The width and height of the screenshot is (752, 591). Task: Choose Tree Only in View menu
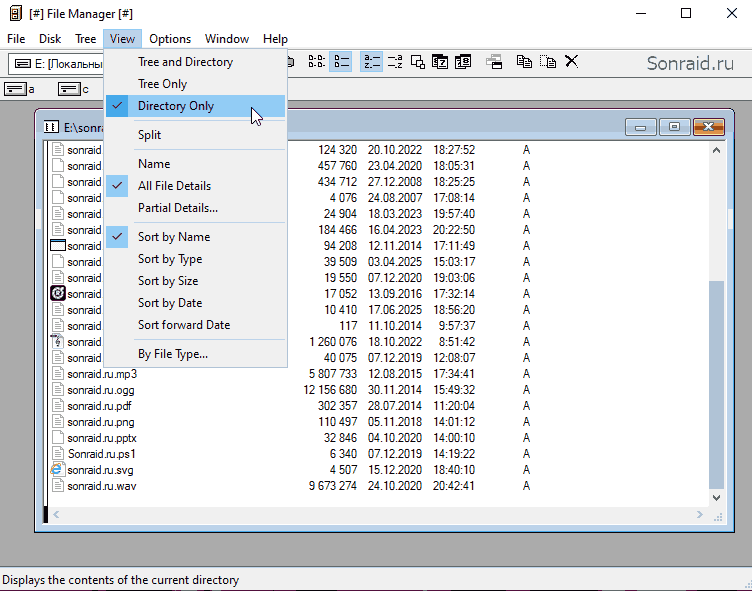point(196,84)
